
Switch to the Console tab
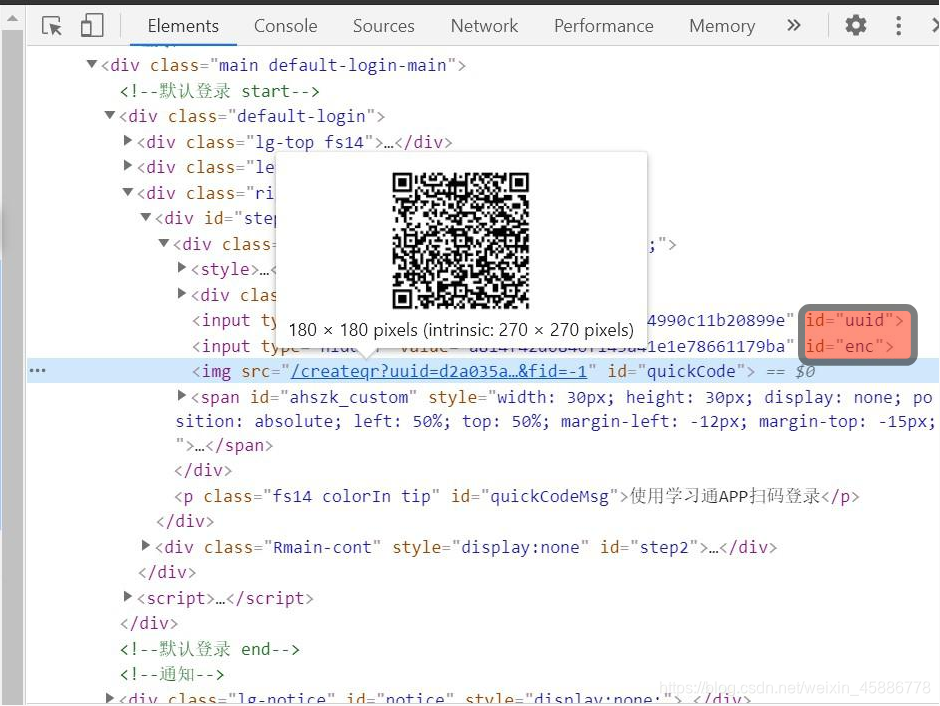(285, 26)
